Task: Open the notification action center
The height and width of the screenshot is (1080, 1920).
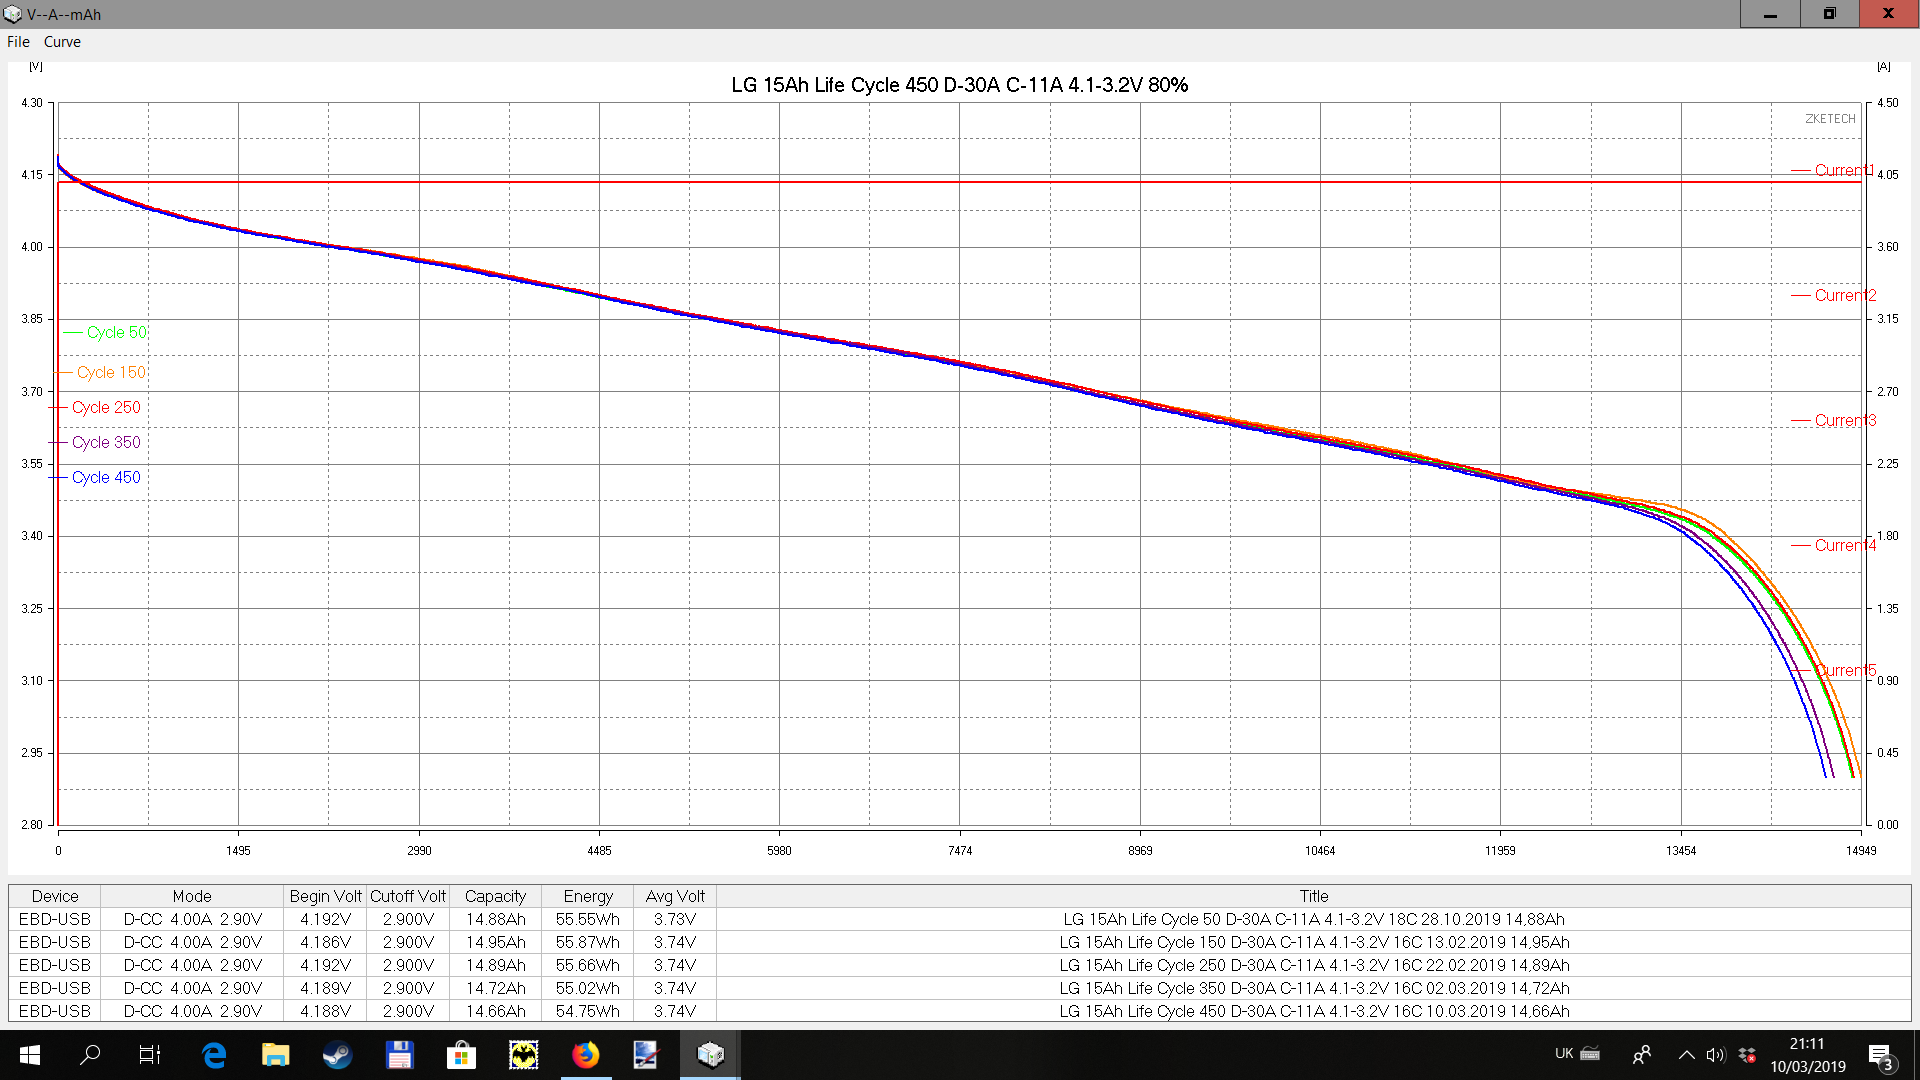Action: click(x=1880, y=1057)
